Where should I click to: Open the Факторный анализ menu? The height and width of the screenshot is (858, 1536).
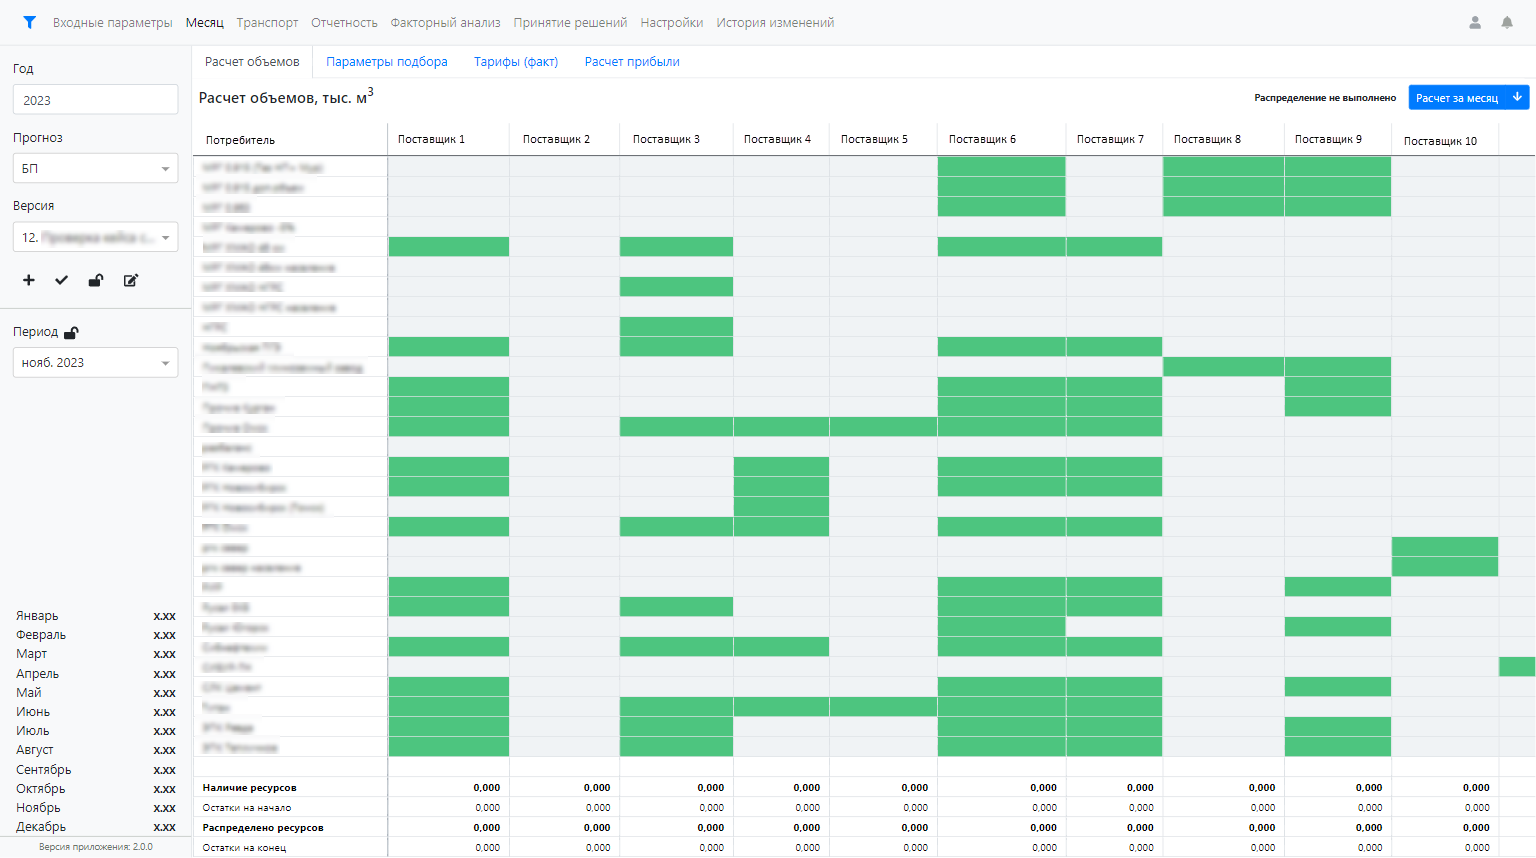pyautogui.click(x=445, y=22)
